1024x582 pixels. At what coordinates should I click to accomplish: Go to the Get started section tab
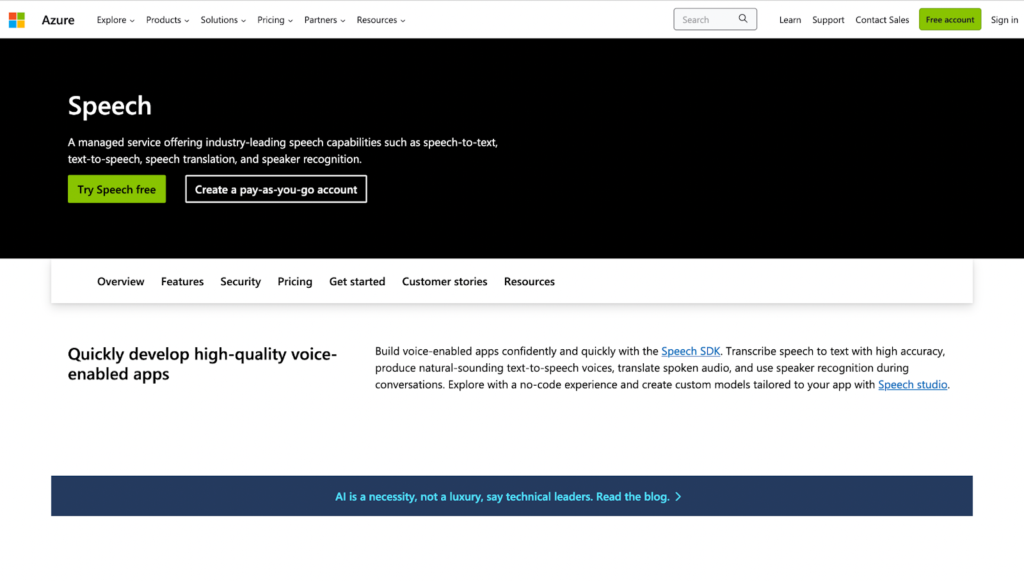pos(357,282)
